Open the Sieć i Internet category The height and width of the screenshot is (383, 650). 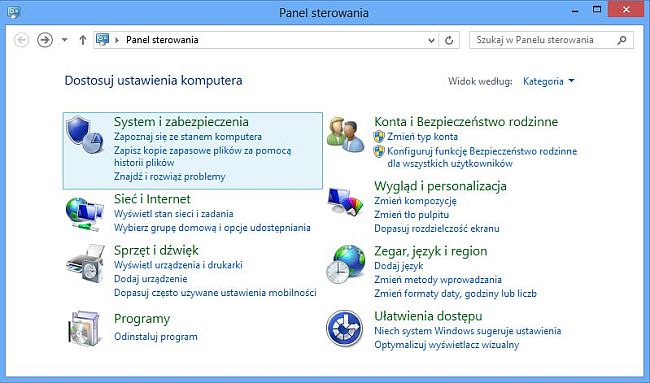click(x=152, y=199)
